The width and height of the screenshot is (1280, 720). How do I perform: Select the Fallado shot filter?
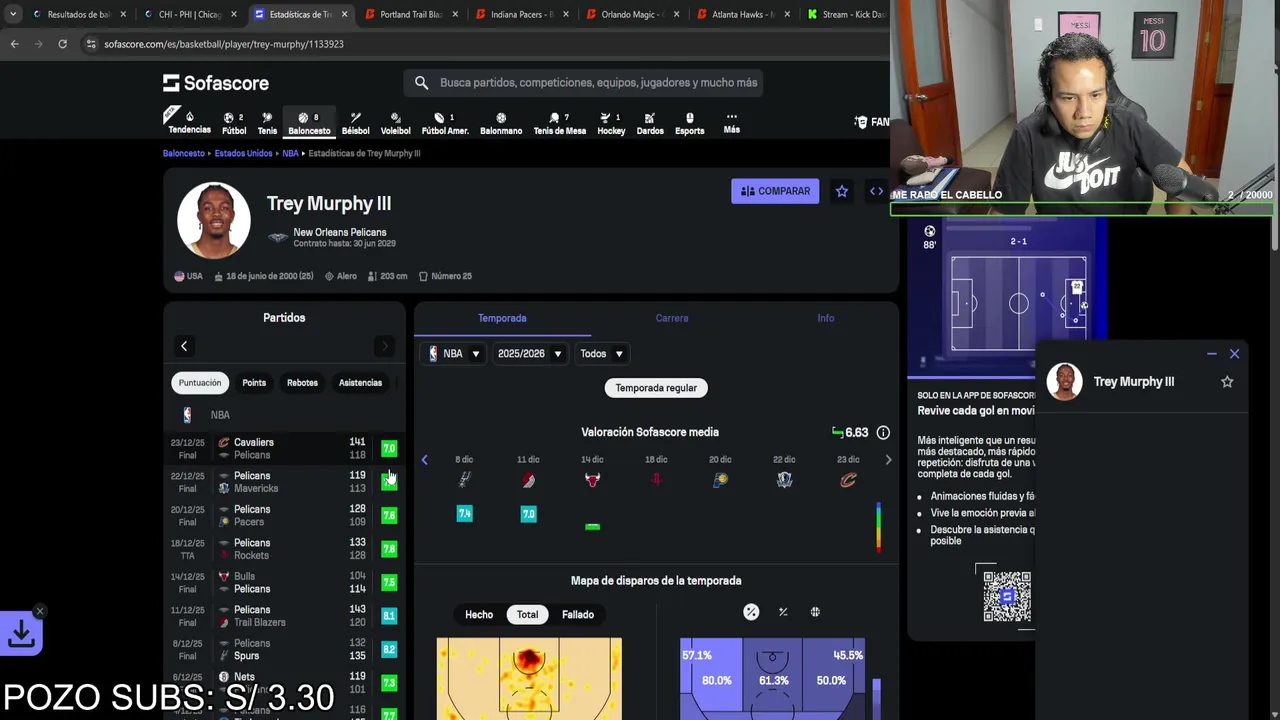(x=578, y=614)
